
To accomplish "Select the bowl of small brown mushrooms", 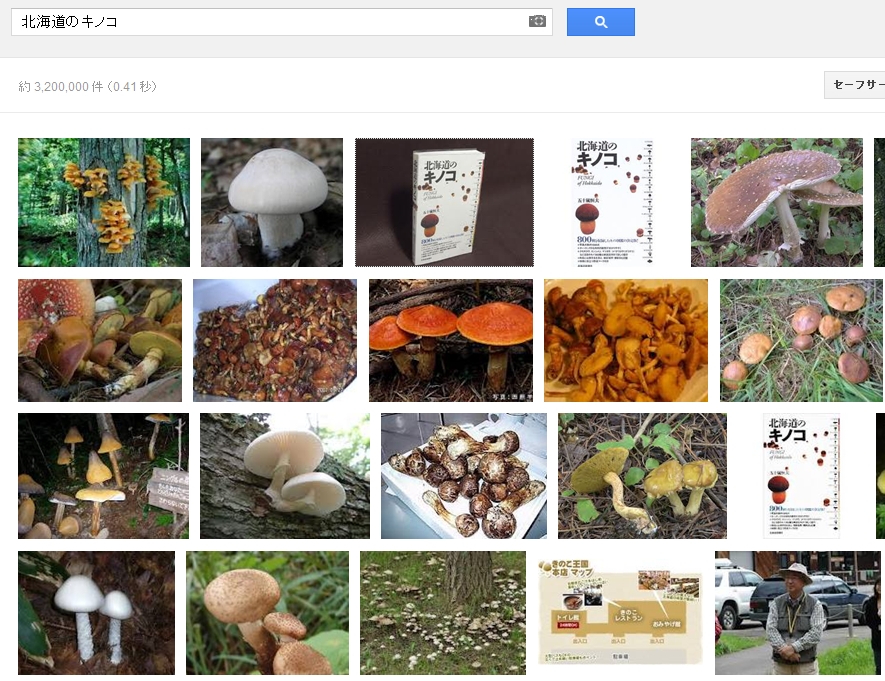I will tap(275, 340).
